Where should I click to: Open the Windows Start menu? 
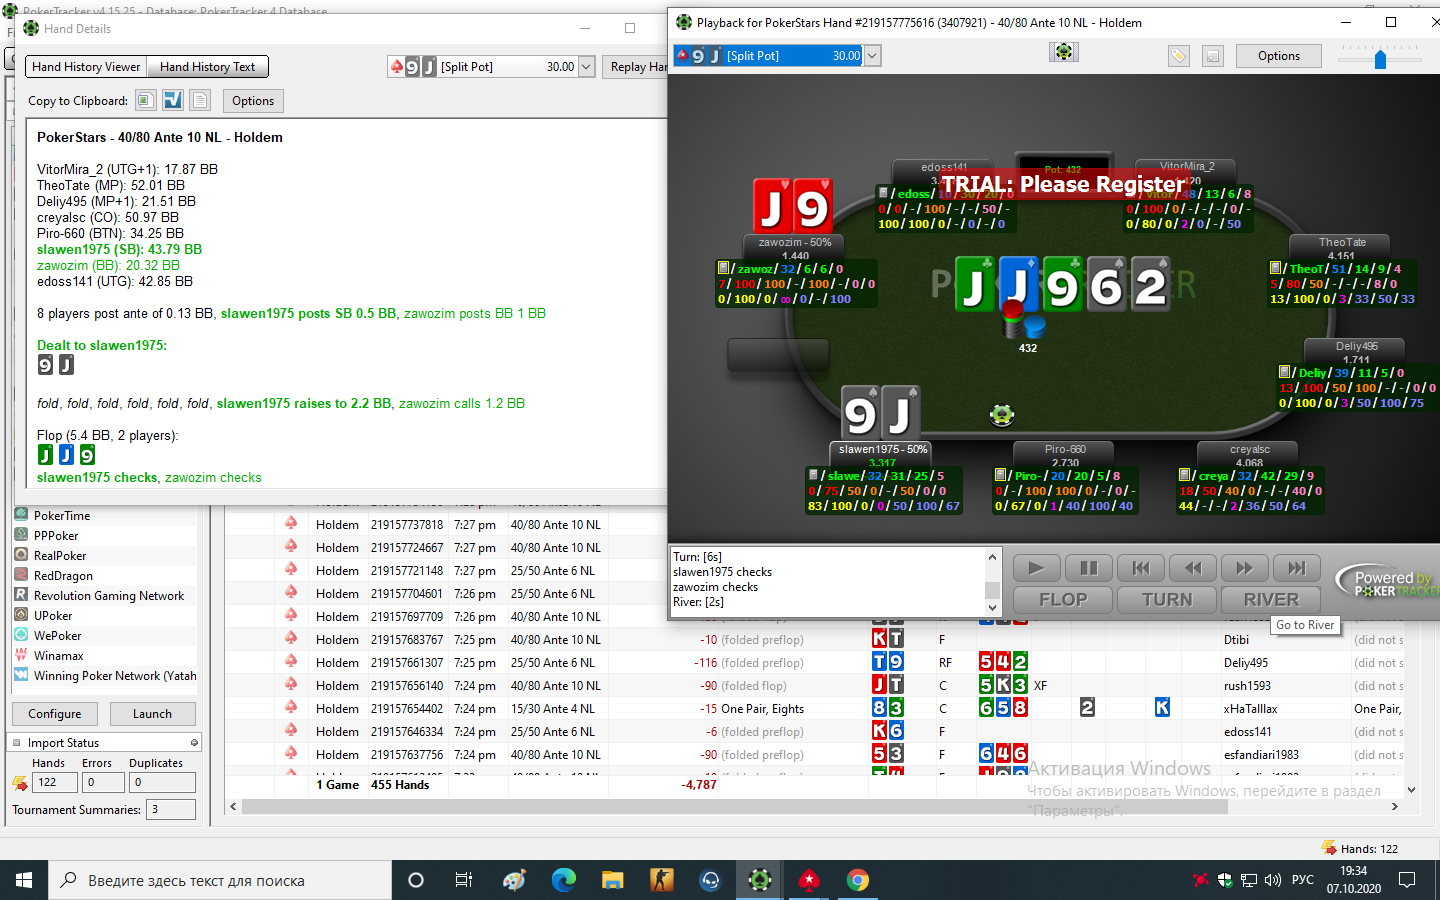pyautogui.click(x=24, y=880)
